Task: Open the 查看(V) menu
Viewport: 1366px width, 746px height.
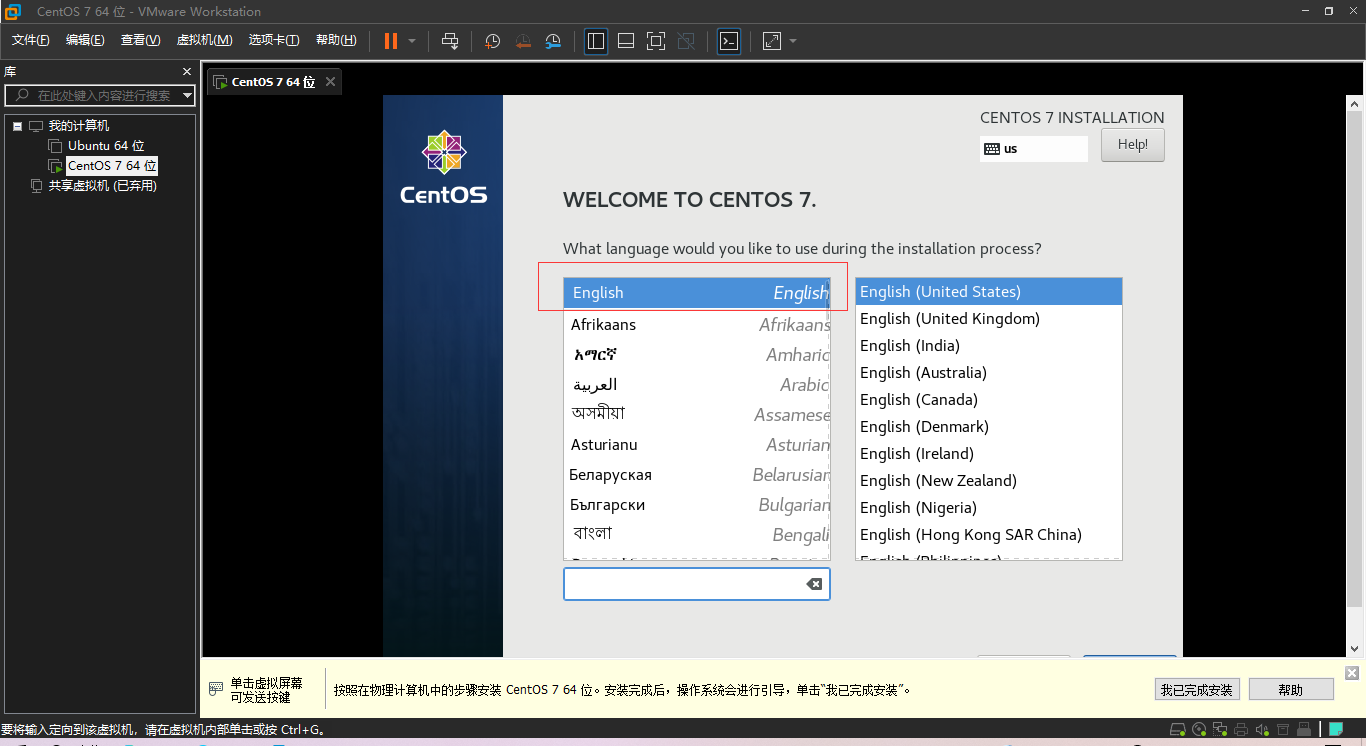Action: click(140, 40)
